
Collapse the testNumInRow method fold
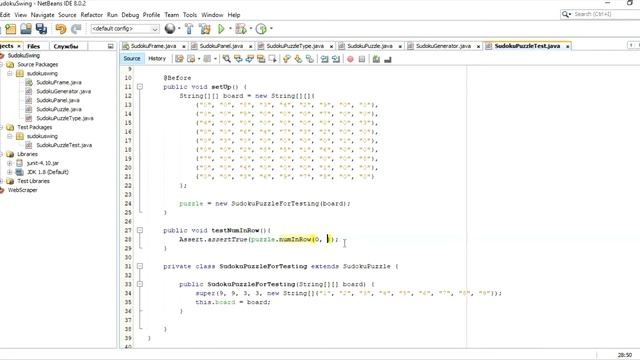140,231
